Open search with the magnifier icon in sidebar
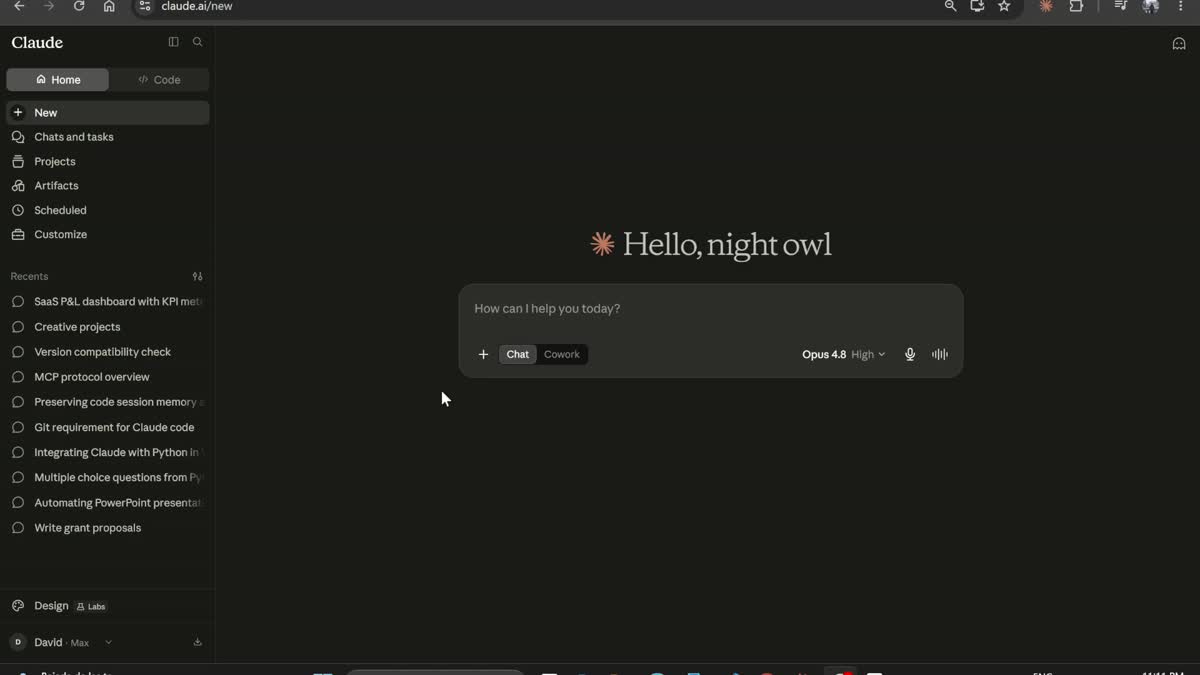1200x675 pixels. pos(197,42)
